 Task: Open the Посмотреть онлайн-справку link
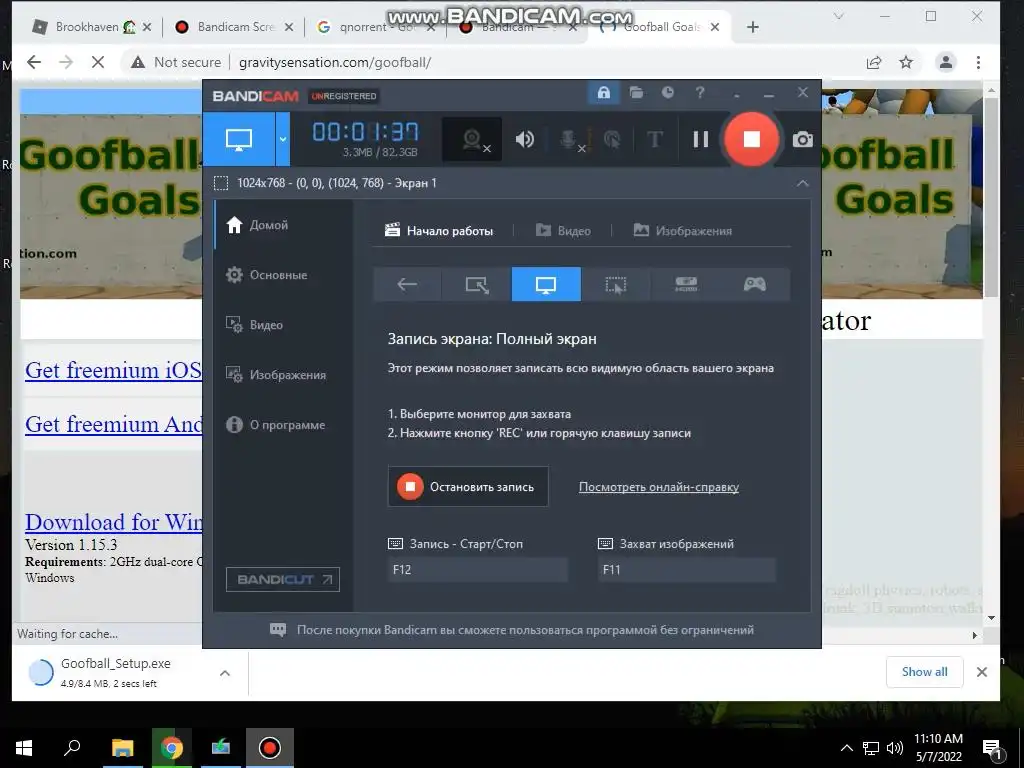pos(658,487)
